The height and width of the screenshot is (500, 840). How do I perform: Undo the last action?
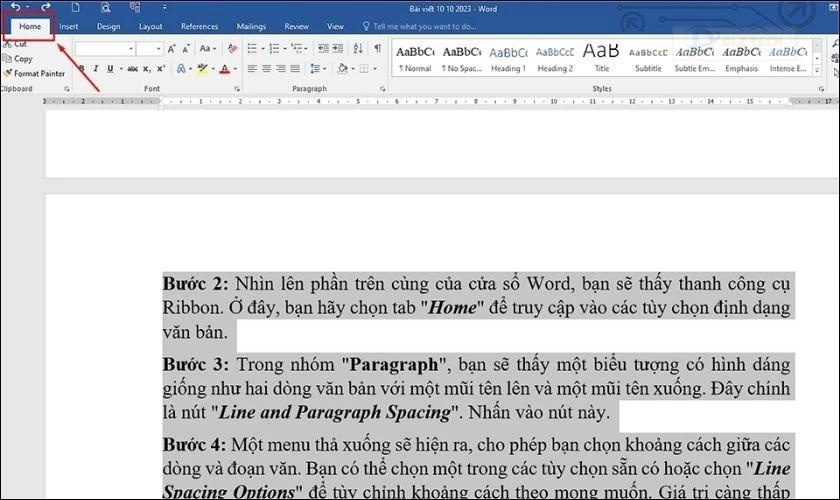coord(16,7)
